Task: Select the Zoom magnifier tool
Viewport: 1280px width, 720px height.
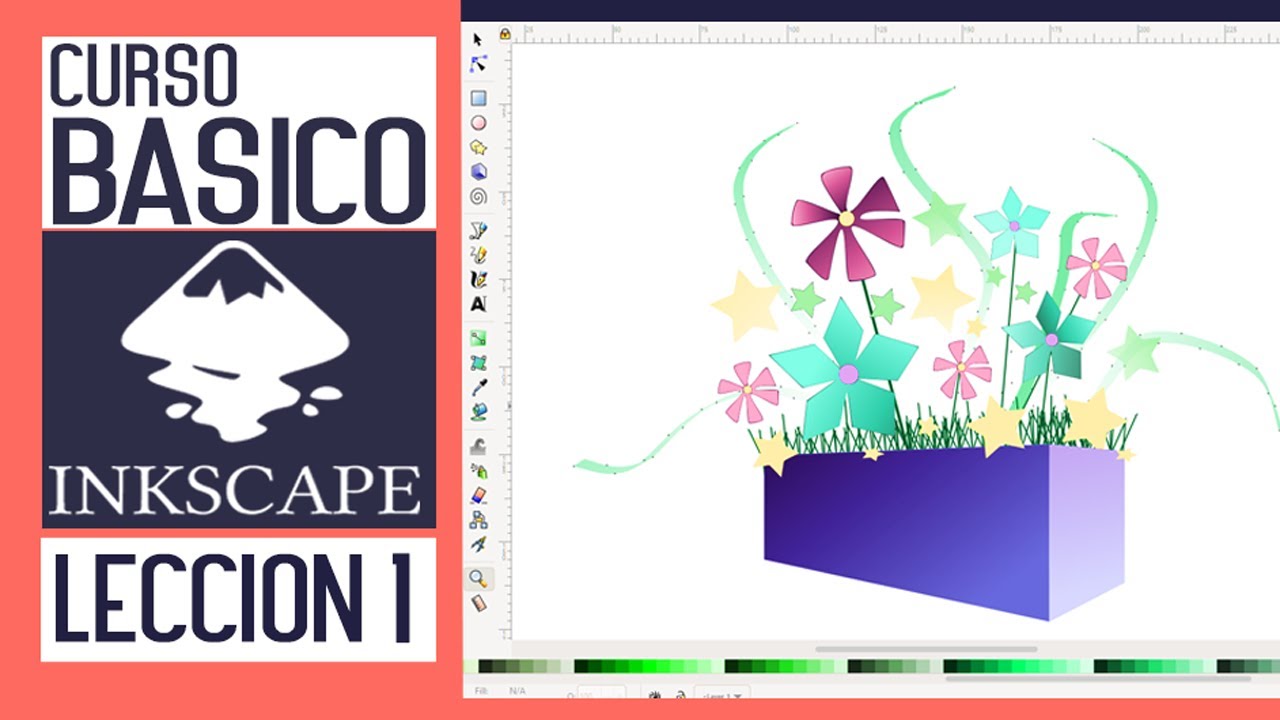Action: 478,578
